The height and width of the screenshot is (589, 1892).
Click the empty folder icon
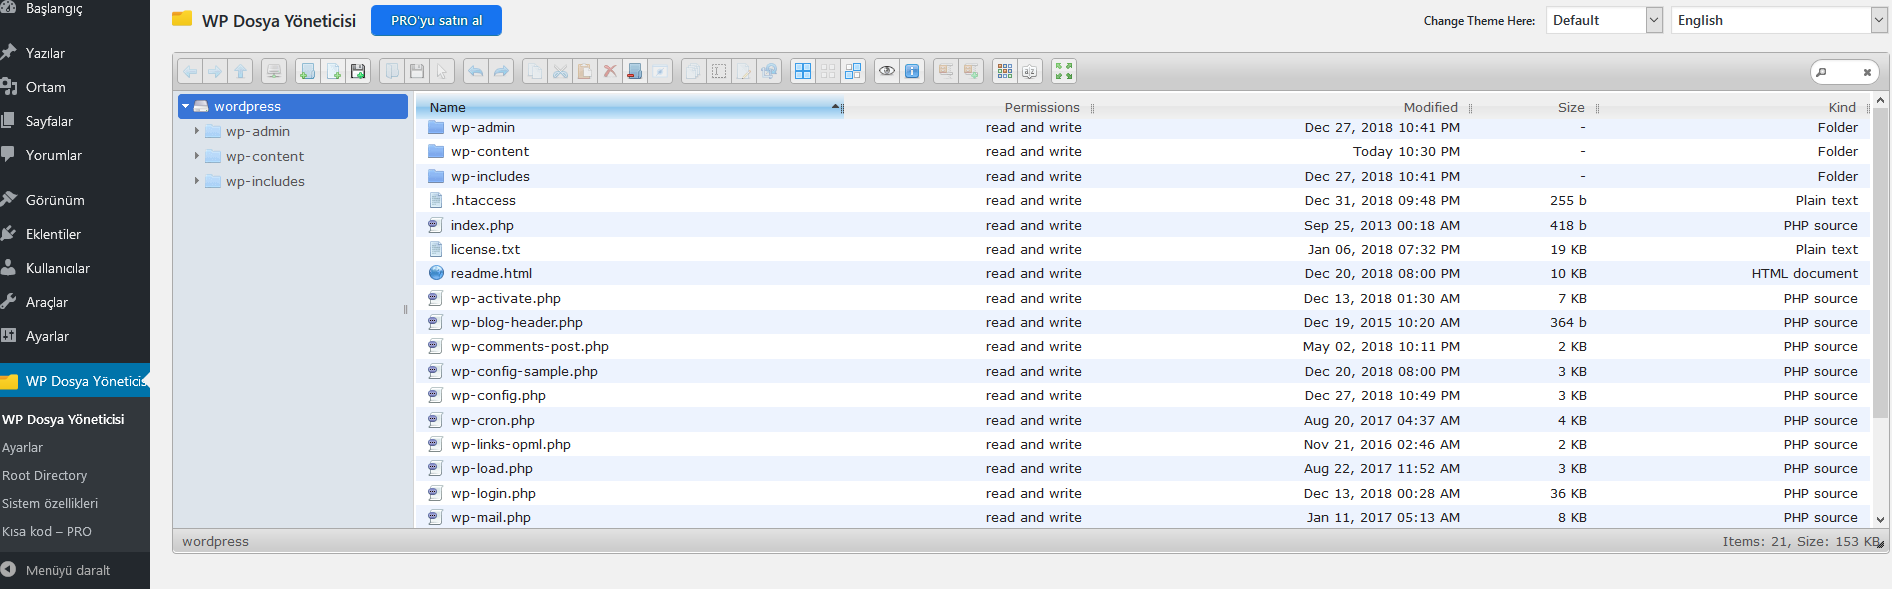(x=635, y=71)
